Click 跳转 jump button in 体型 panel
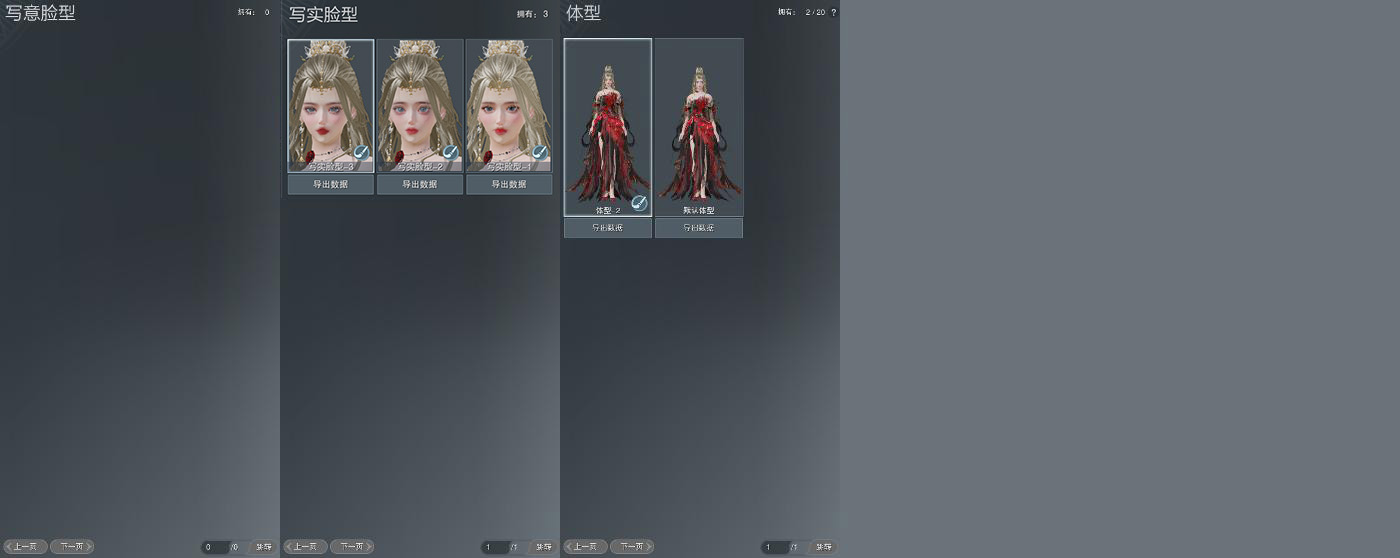This screenshot has height=558, width=1400. (x=824, y=547)
